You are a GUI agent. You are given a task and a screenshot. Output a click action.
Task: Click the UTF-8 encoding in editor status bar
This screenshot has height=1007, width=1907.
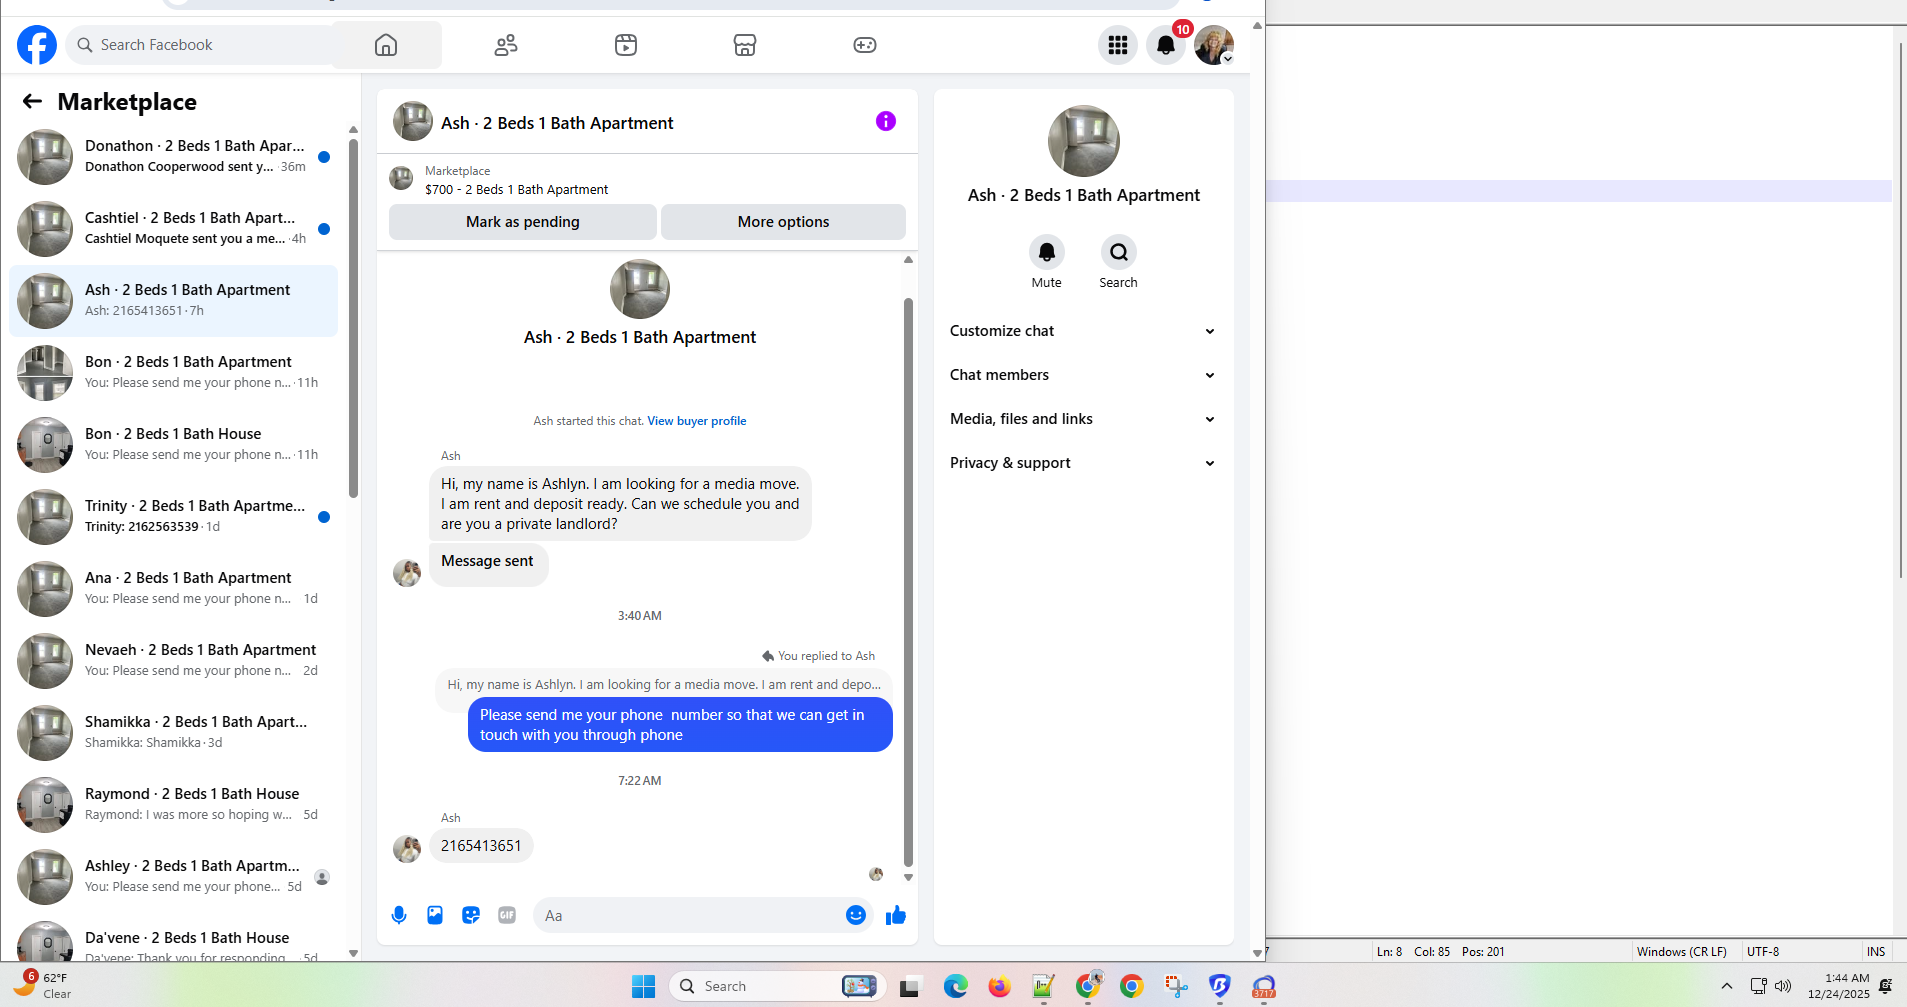pos(1763,952)
